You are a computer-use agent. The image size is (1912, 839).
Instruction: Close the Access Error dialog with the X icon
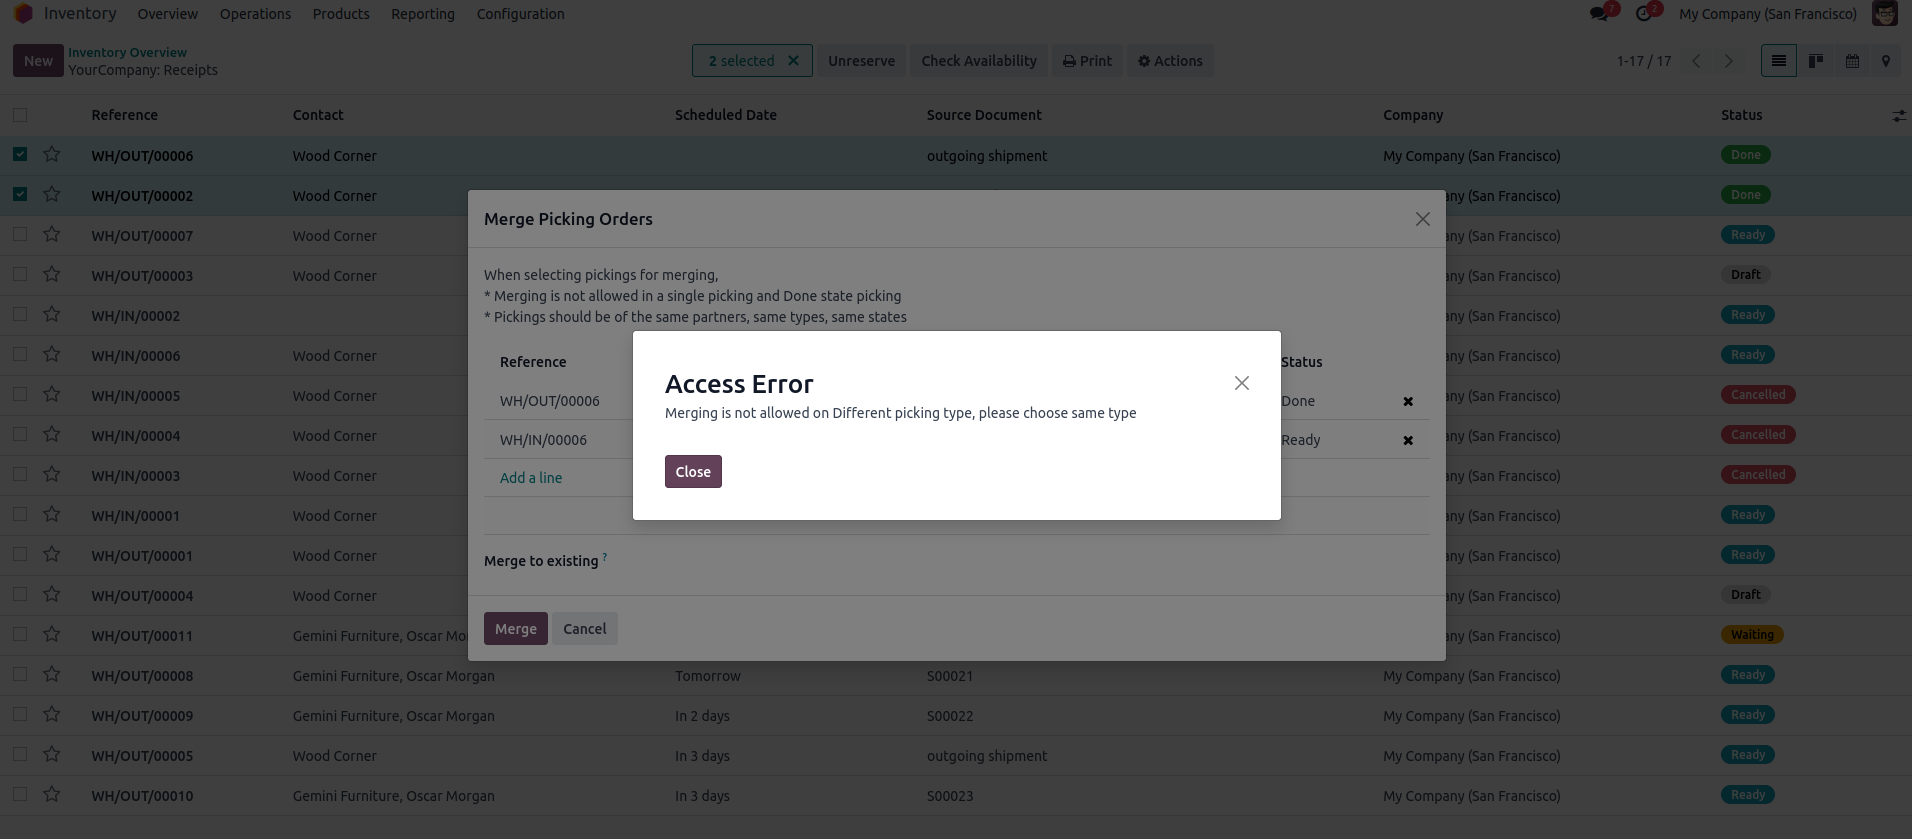point(1241,383)
